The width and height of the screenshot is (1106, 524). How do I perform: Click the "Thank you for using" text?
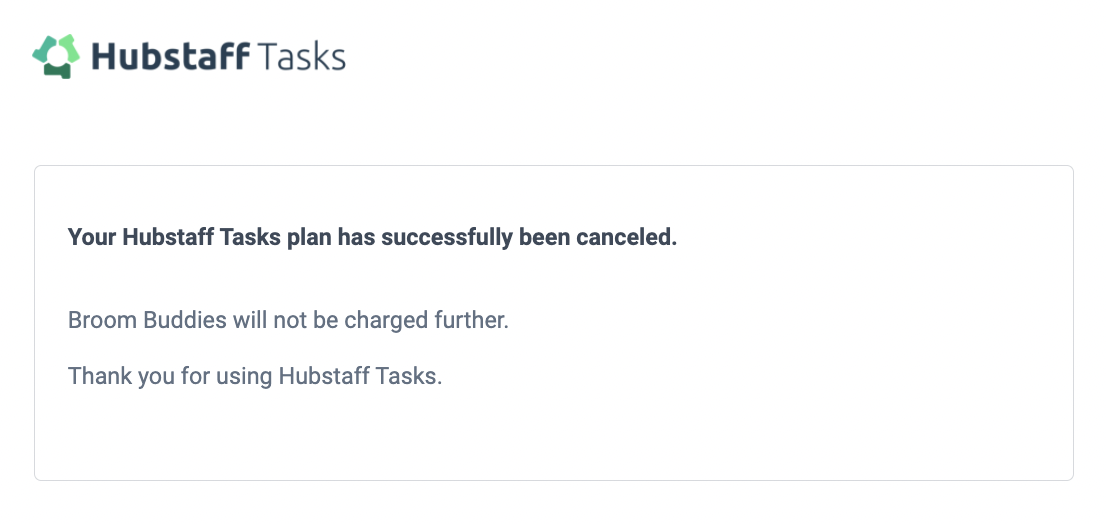pyautogui.click(x=170, y=377)
